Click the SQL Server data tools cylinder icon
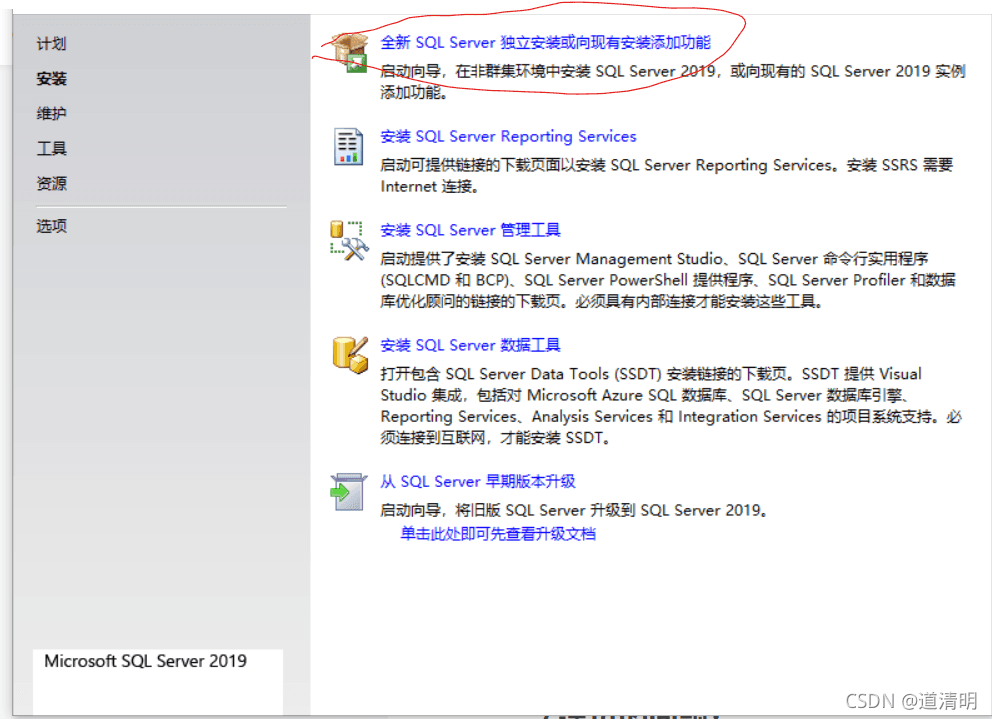 click(x=350, y=355)
